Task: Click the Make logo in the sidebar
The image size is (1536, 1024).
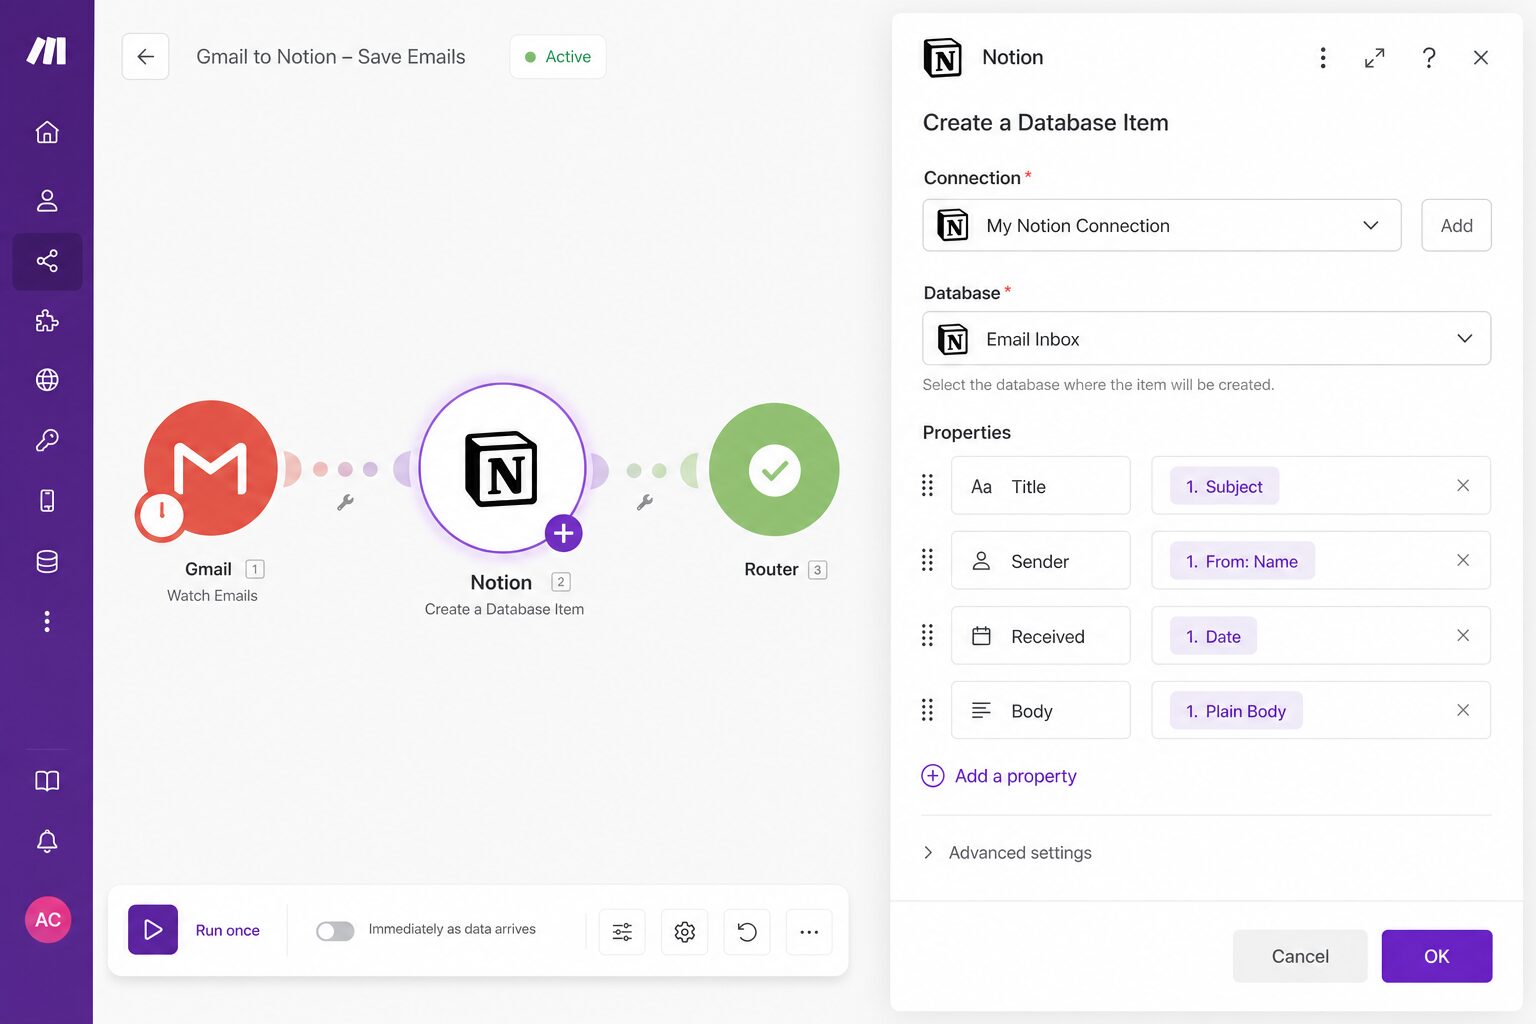Action: tap(46, 50)
